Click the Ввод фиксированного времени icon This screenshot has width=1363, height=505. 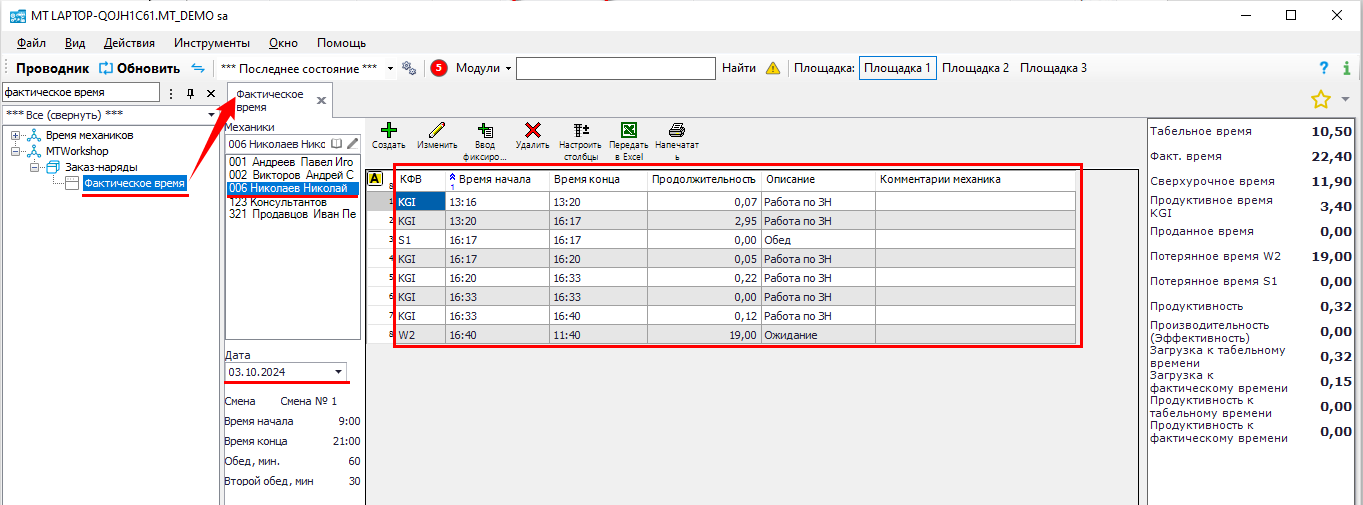pyautogui.click(x=485, y=131)
